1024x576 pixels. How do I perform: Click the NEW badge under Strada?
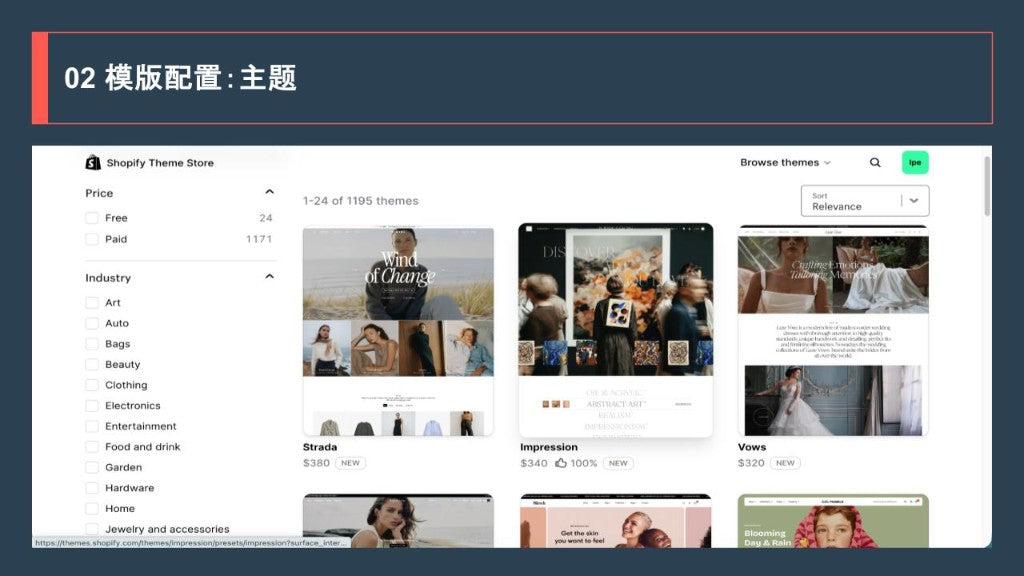[351, 463]
